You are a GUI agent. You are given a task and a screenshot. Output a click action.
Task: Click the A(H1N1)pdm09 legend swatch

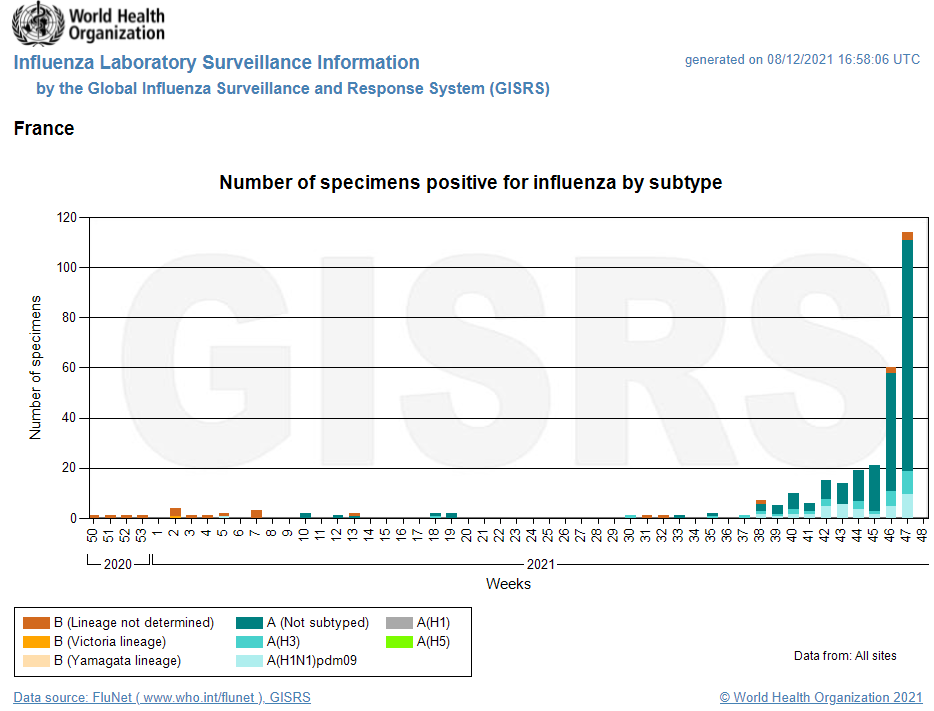coord(249,660)
